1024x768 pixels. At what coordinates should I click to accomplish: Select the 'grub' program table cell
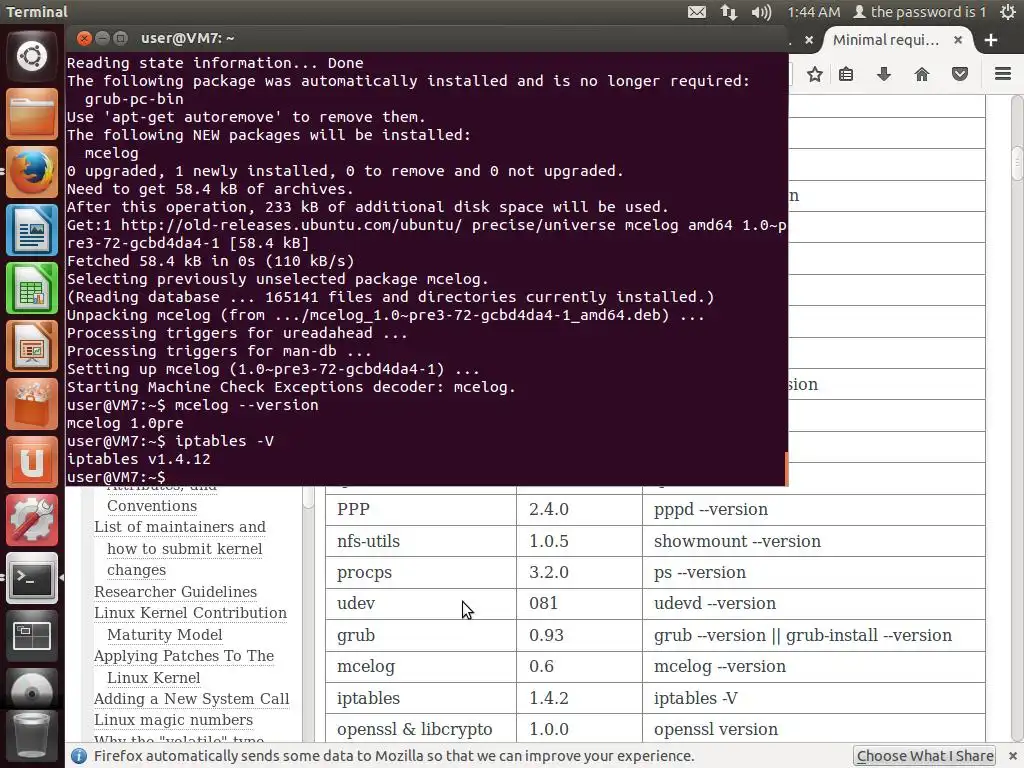[421, 635]
